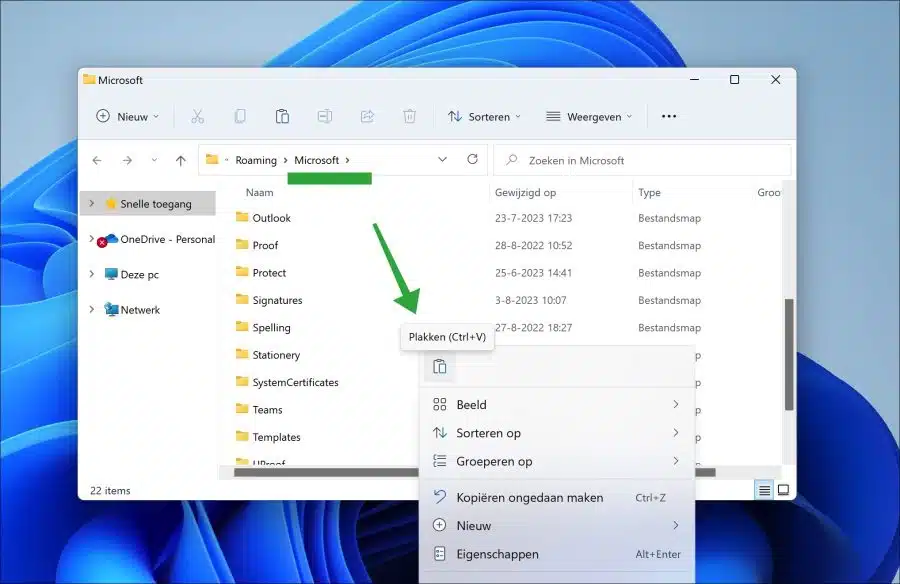Screen dimensions: 900x584
Task: Open the Beeld submenu
Action: (557, 404)
